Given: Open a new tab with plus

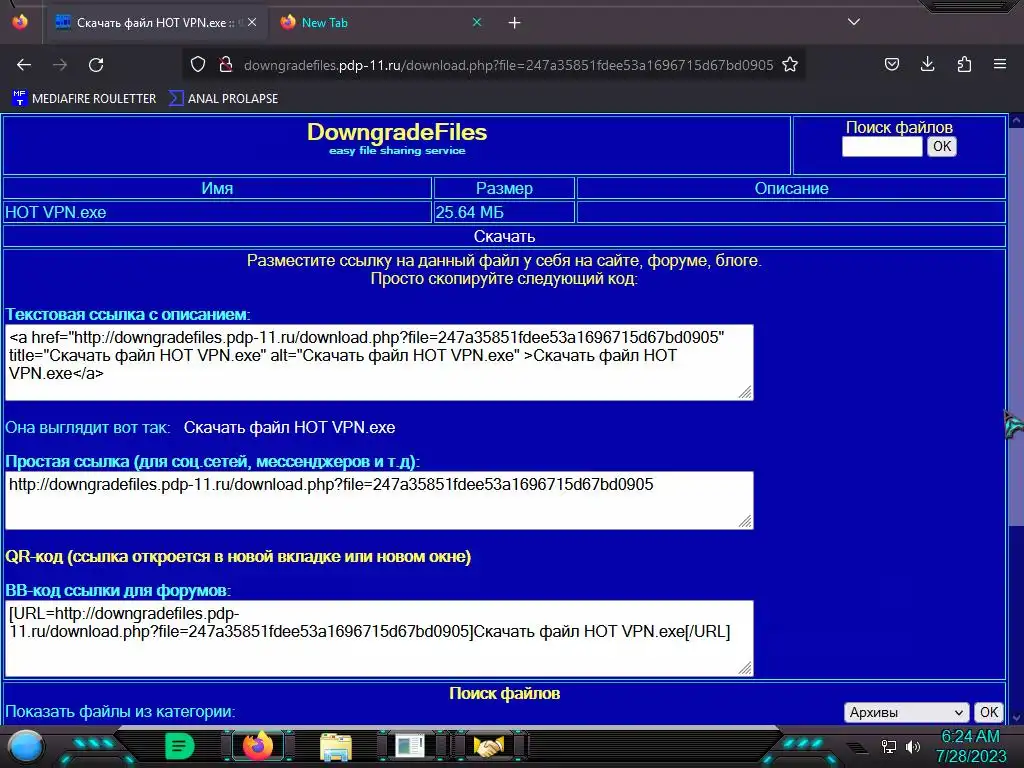Looking at the screenshot, I should (515, 23).
